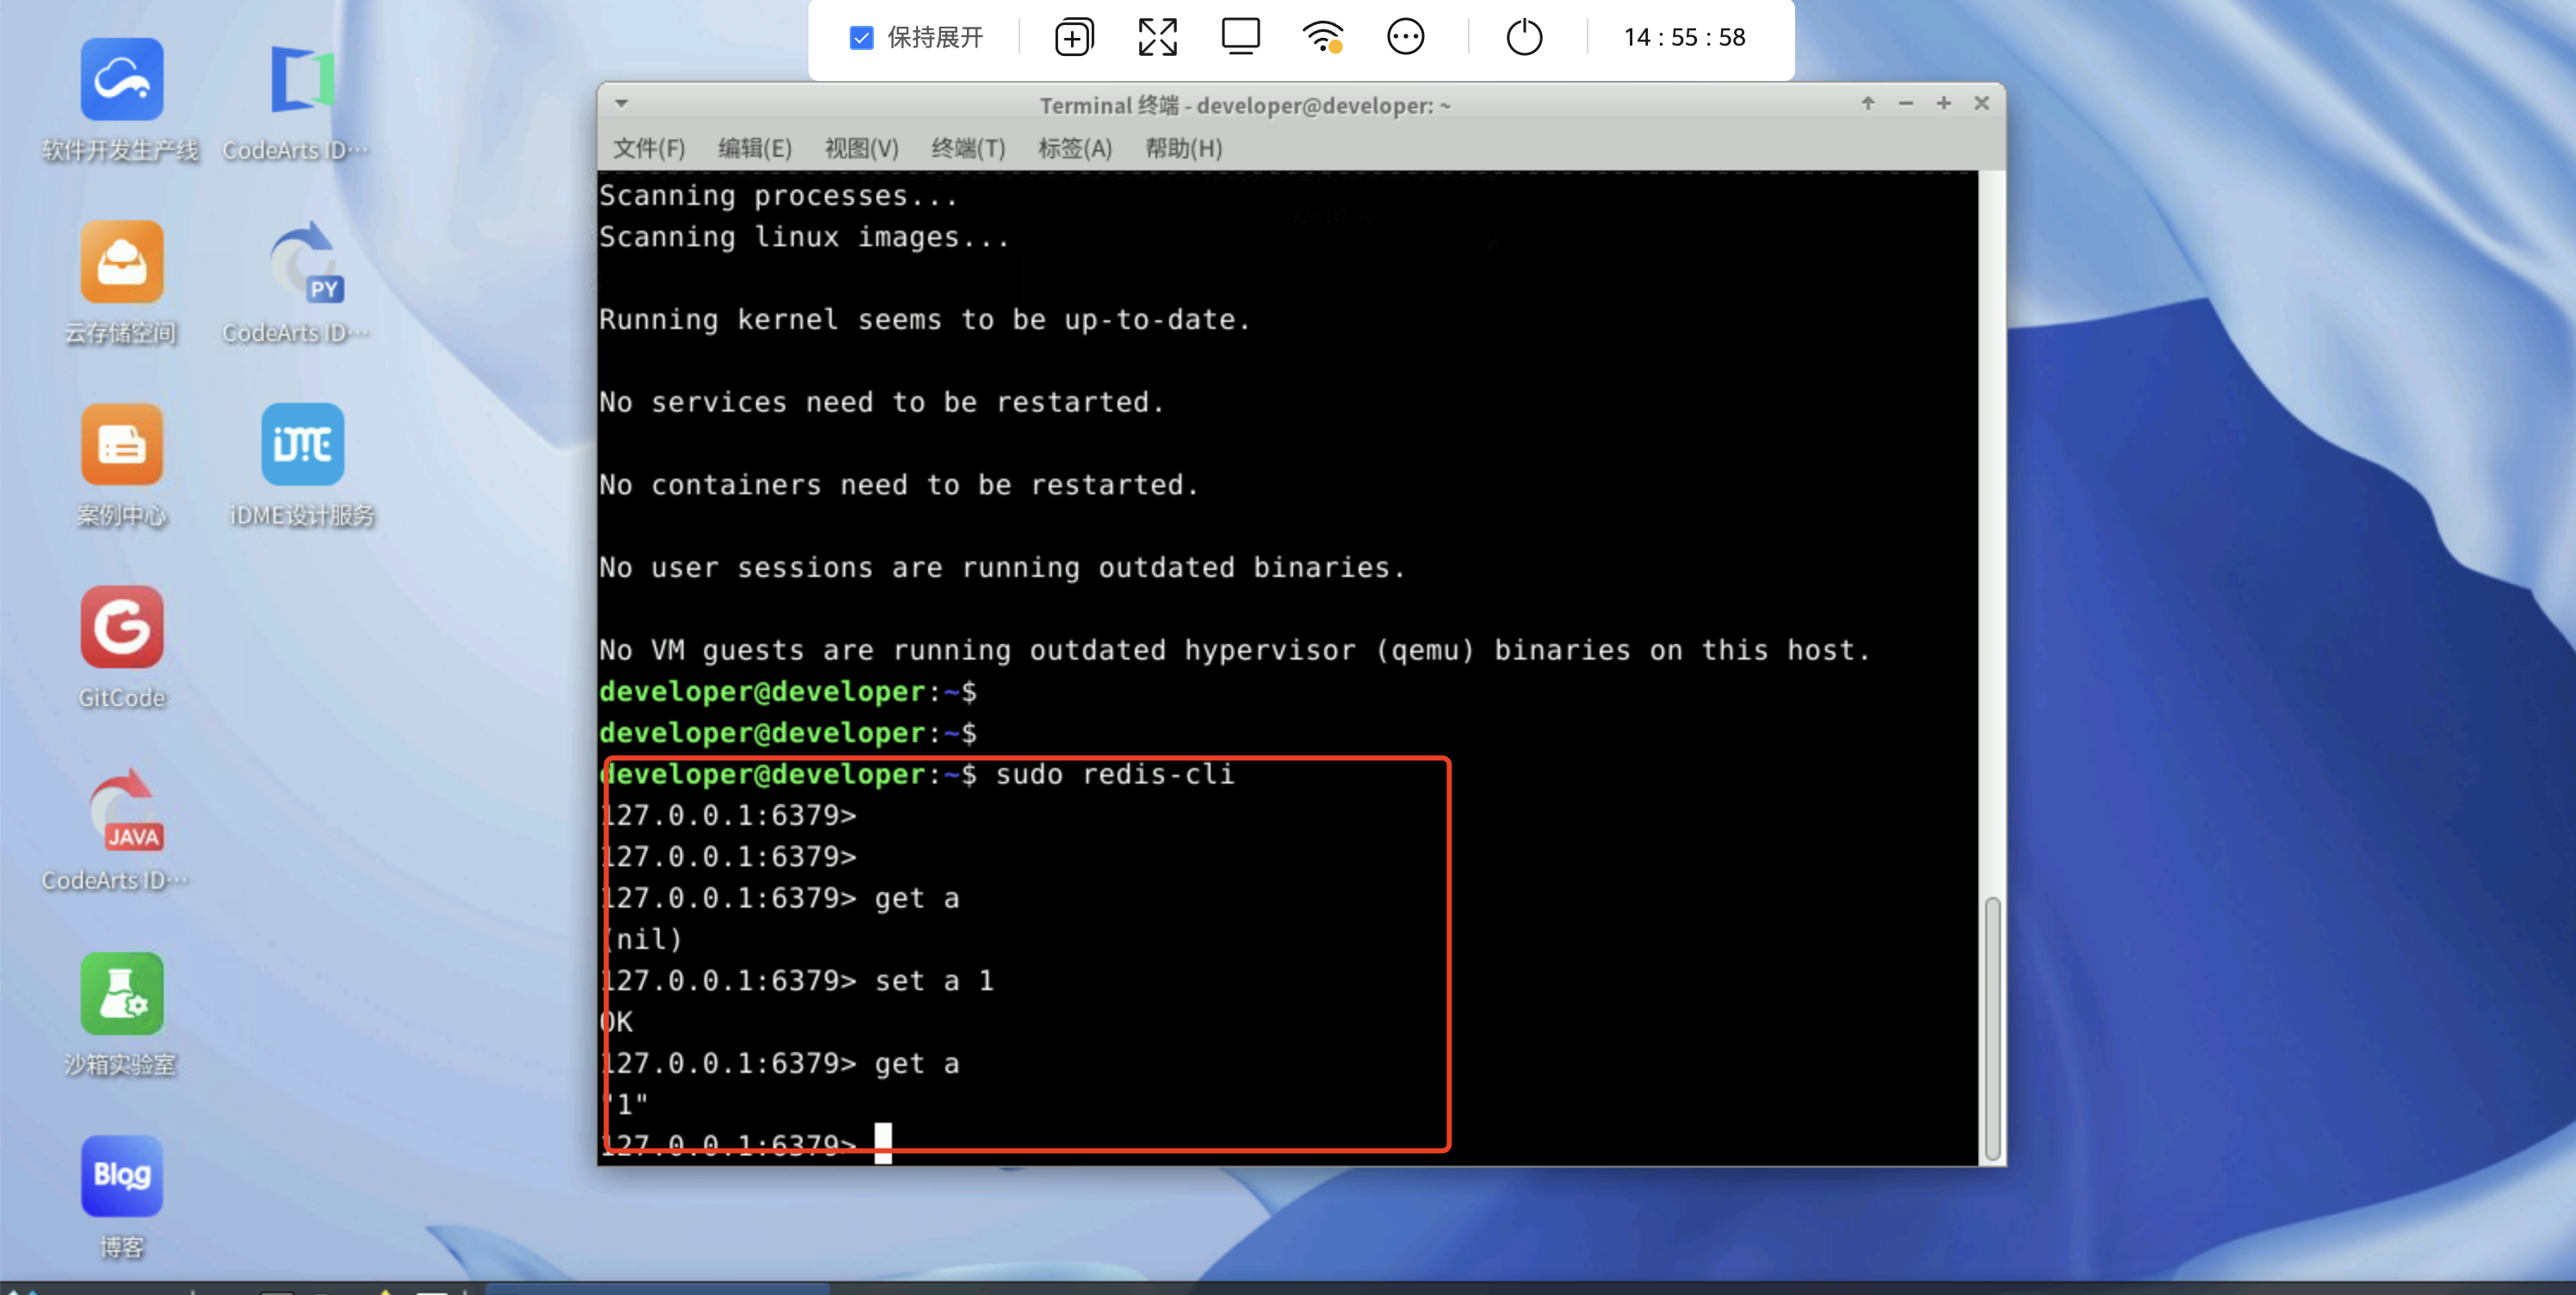Viewport: 2576px width, 1295px height.
Task: Open the more options ellipsis icon
Action: coord(1405,38)
